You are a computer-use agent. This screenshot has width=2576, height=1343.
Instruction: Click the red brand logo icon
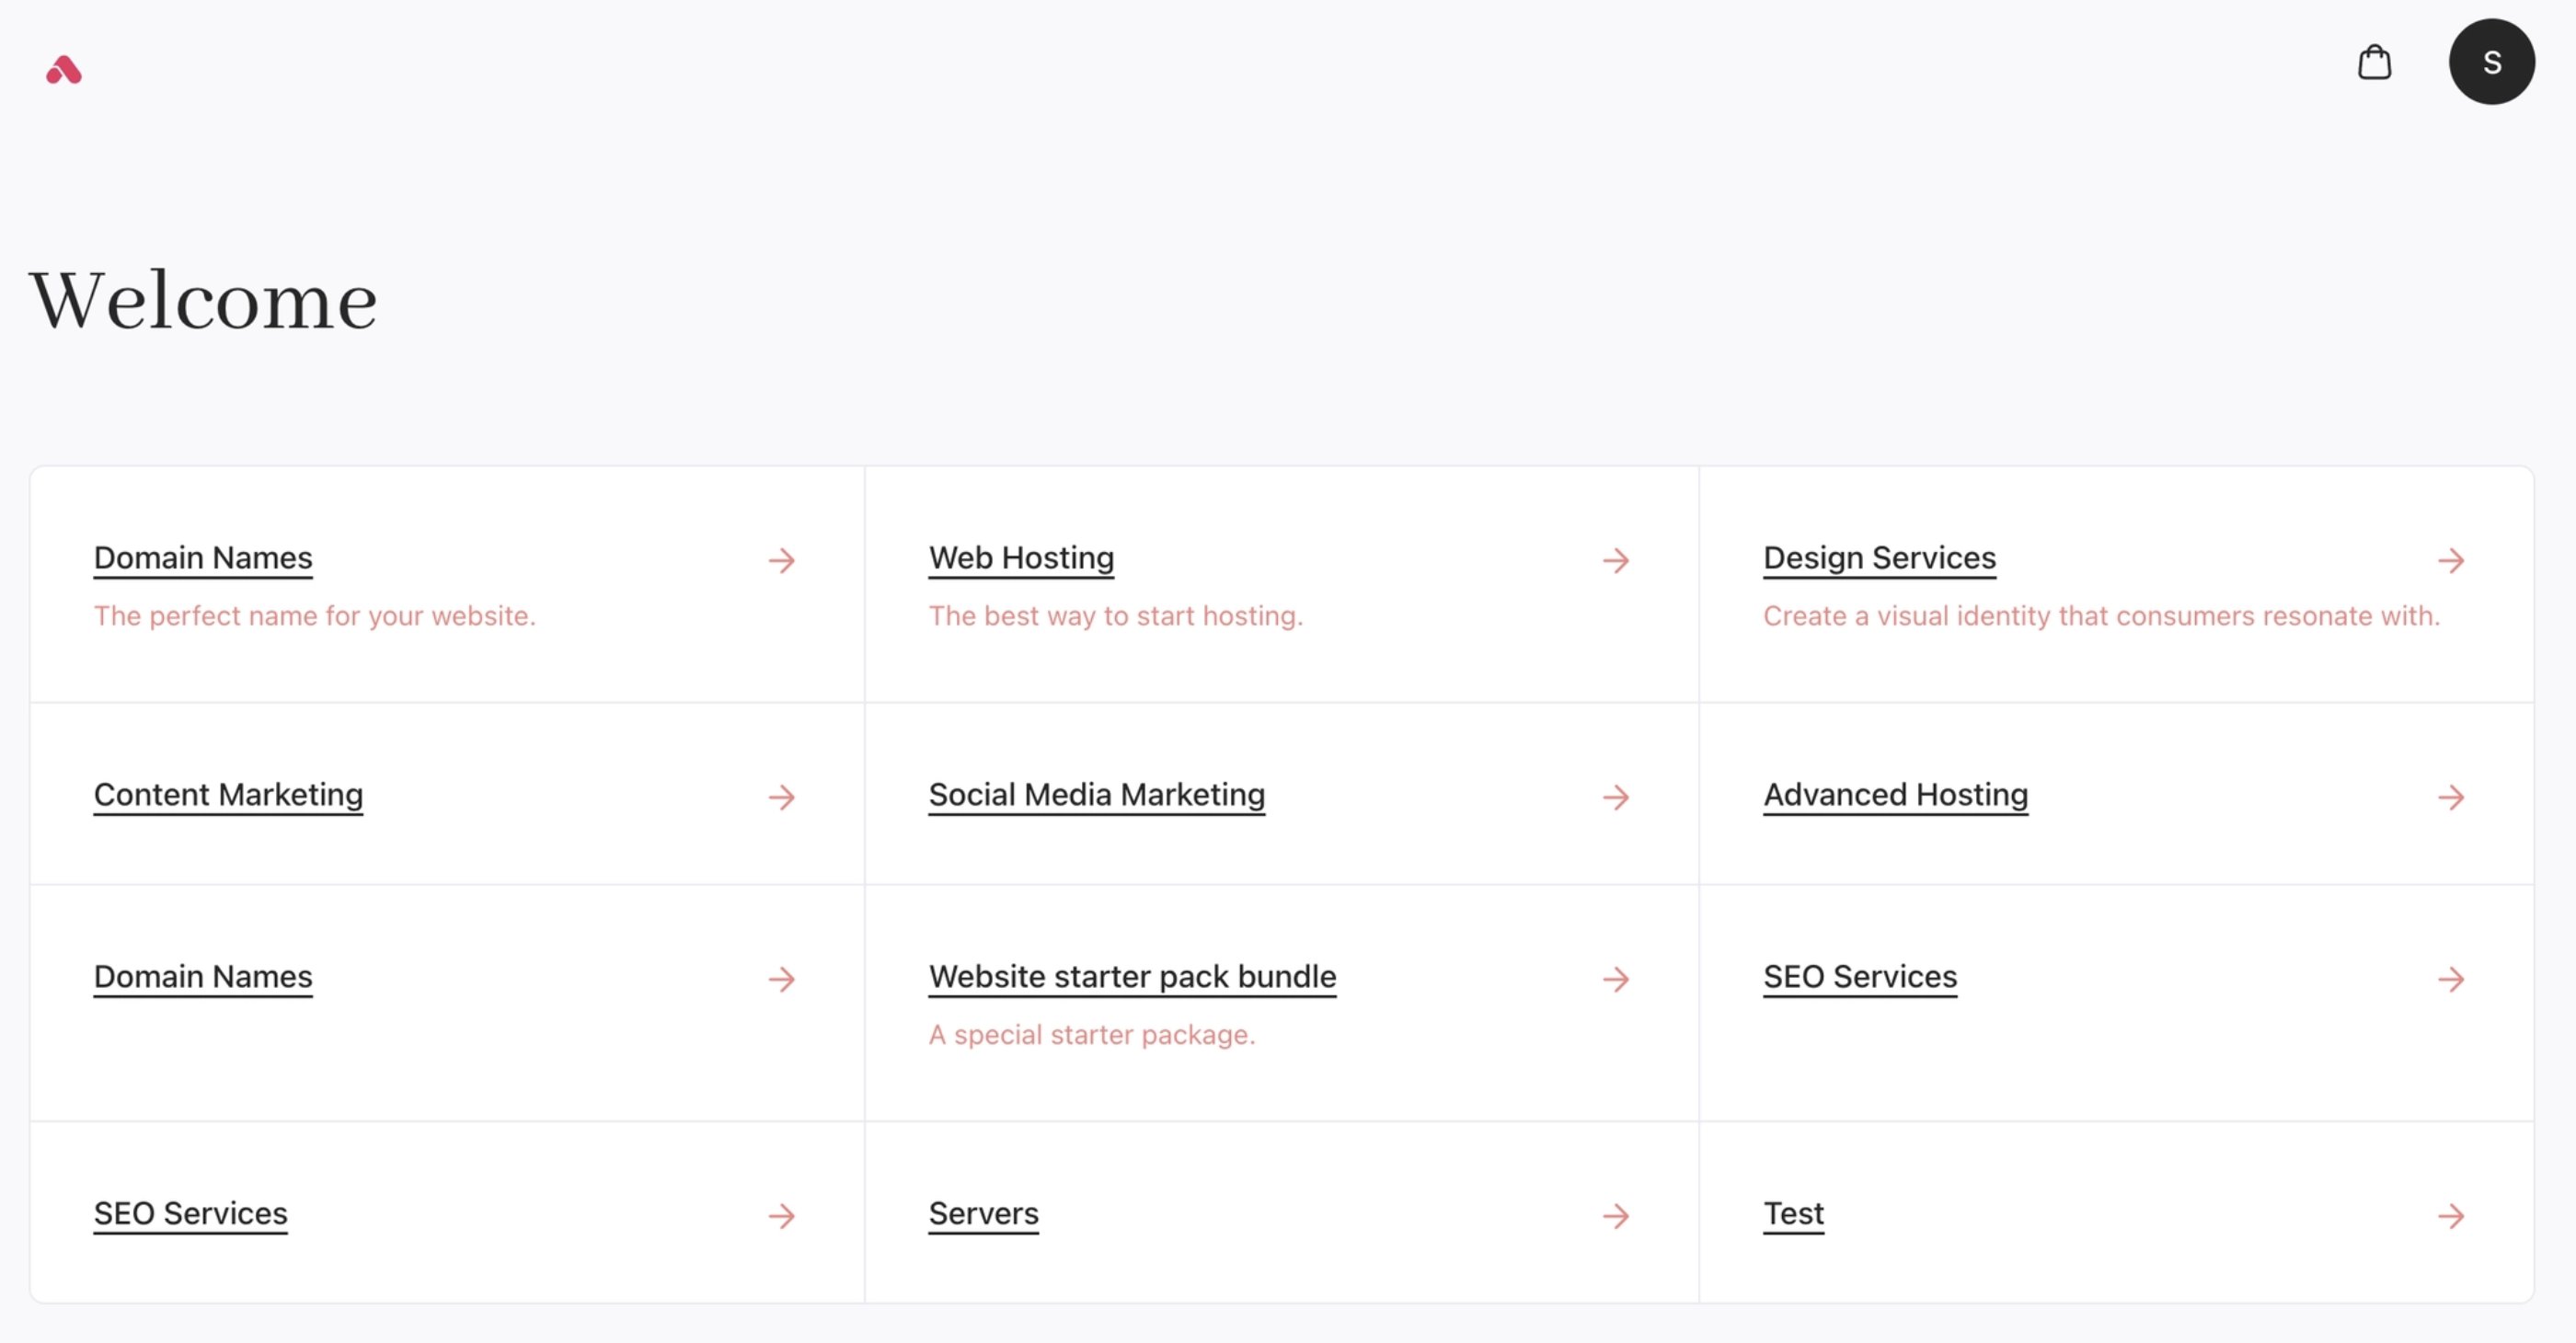pyautogui.click(x=64, y=69)
